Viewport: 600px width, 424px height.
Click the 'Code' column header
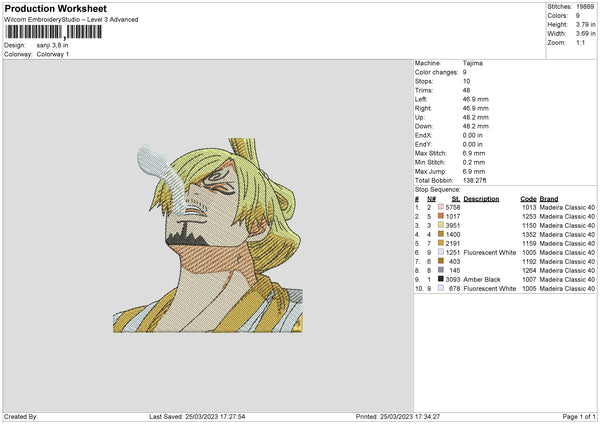pos(528,199)
